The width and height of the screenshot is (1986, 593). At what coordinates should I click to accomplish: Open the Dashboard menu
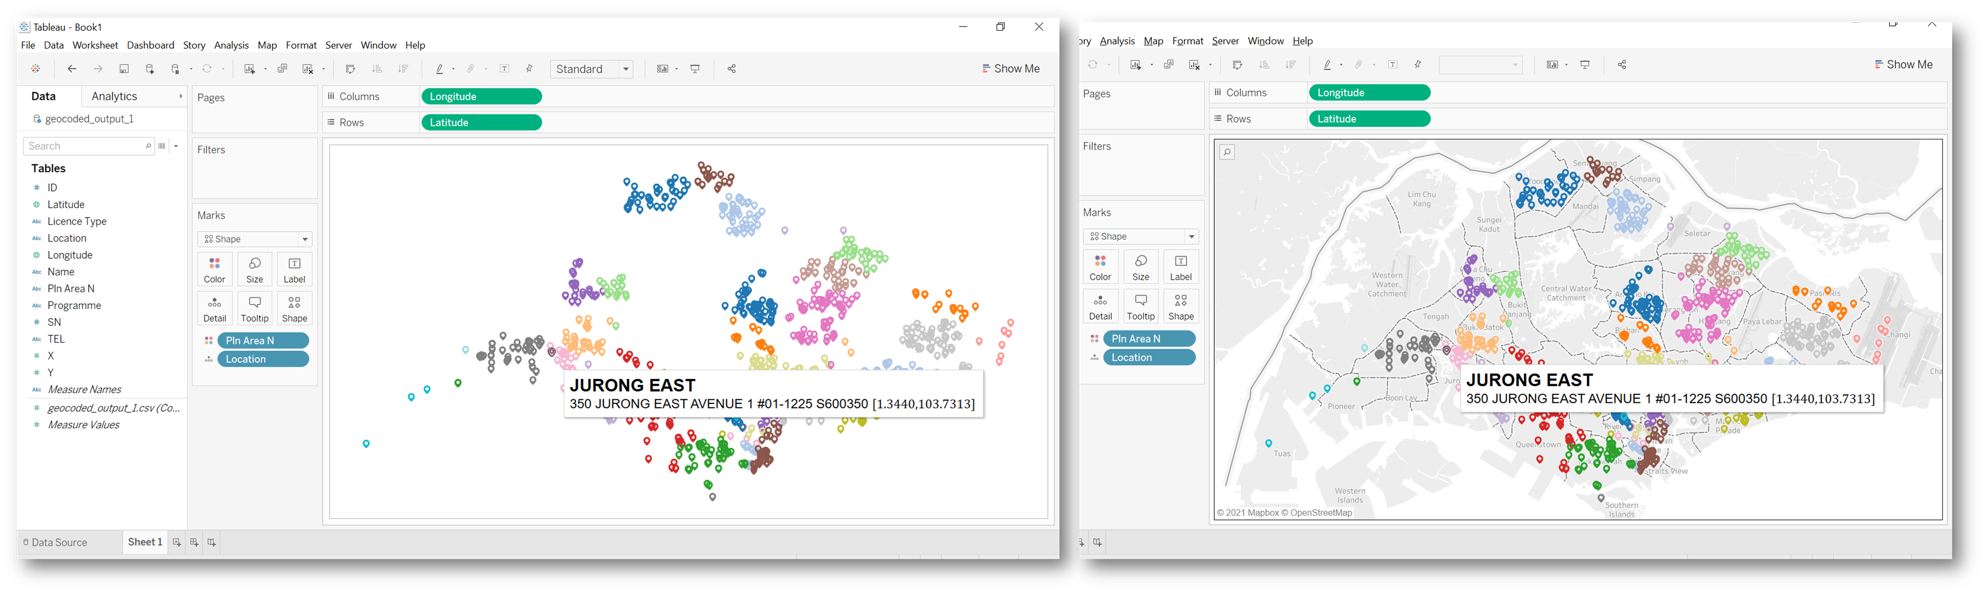click(x=150, y=45)
